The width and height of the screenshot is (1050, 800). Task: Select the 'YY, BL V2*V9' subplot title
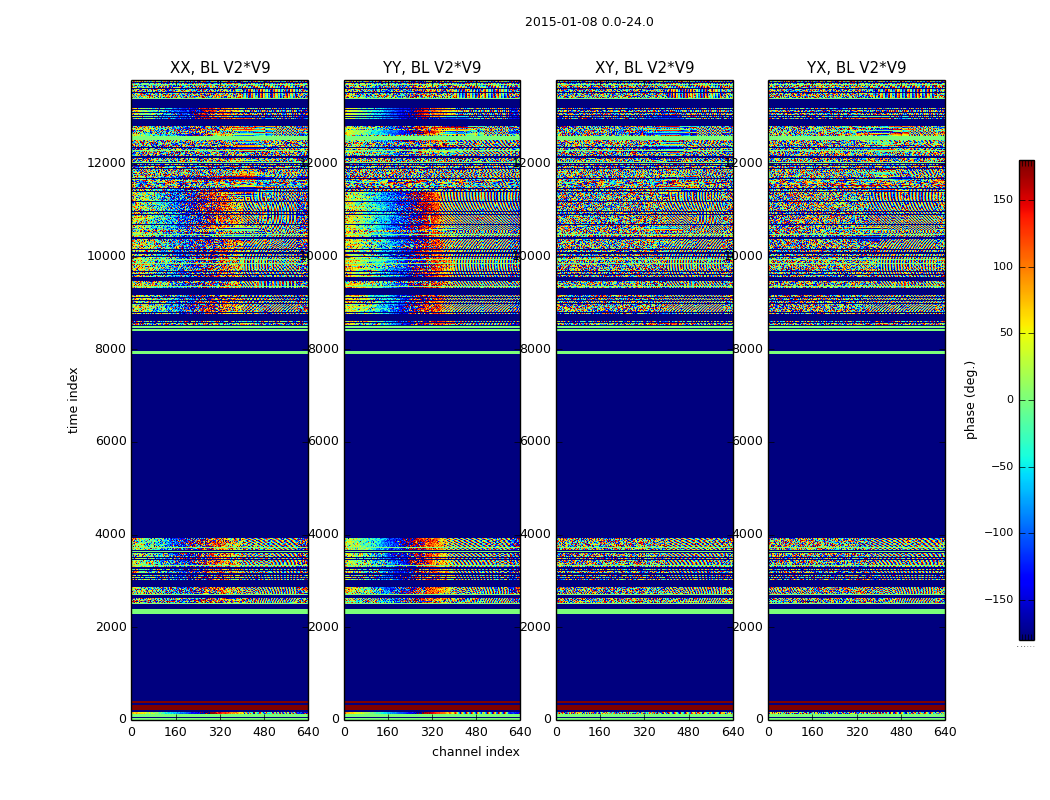pos(432,68)
